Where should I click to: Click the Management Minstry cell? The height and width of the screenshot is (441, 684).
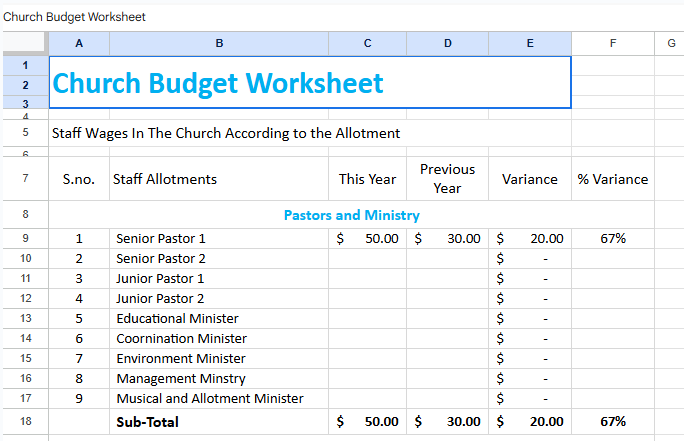click(x=219, y=379)
